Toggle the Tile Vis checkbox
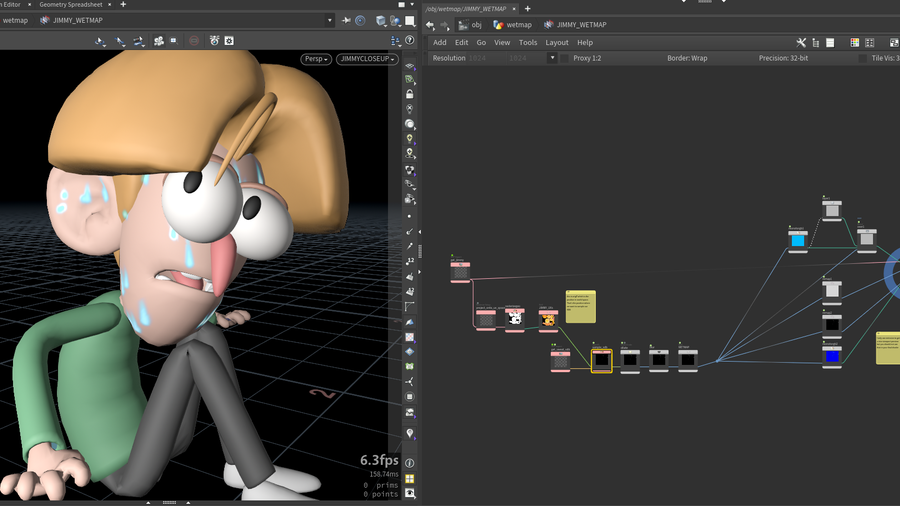Viewport: 900px width, 506px height. click(x=863, y=58)
